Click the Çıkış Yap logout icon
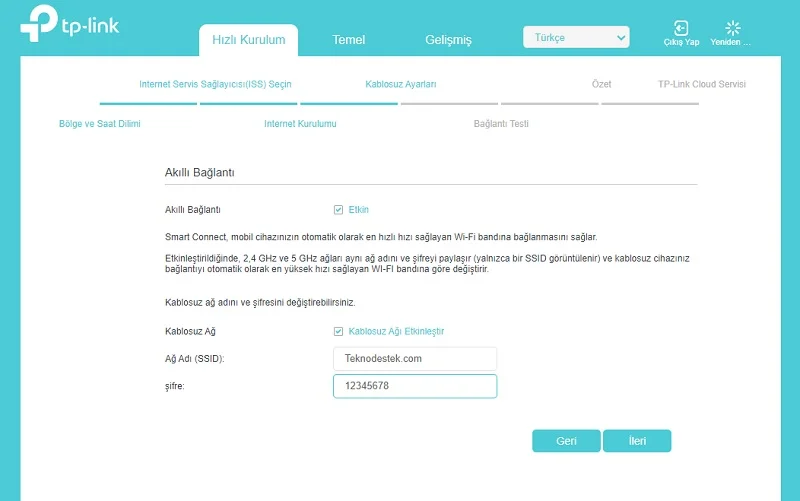This screenshot has width=800, height=501. [681, 29]
